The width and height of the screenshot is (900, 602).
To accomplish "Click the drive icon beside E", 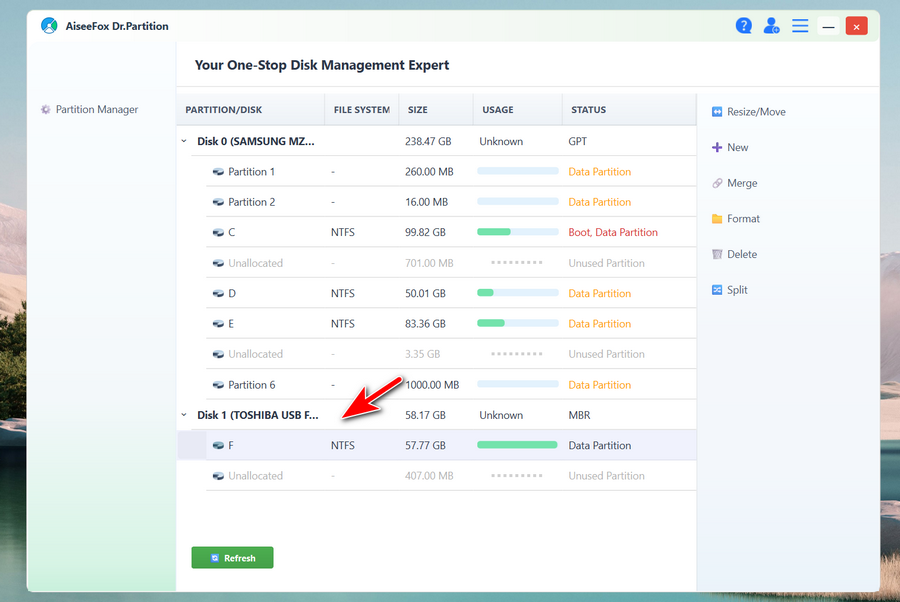I will point(218,324).
